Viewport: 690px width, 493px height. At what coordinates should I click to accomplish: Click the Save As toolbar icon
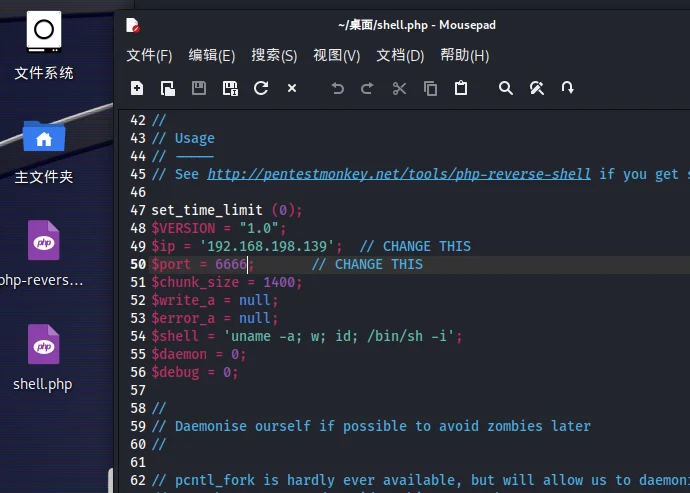(230, 88)
